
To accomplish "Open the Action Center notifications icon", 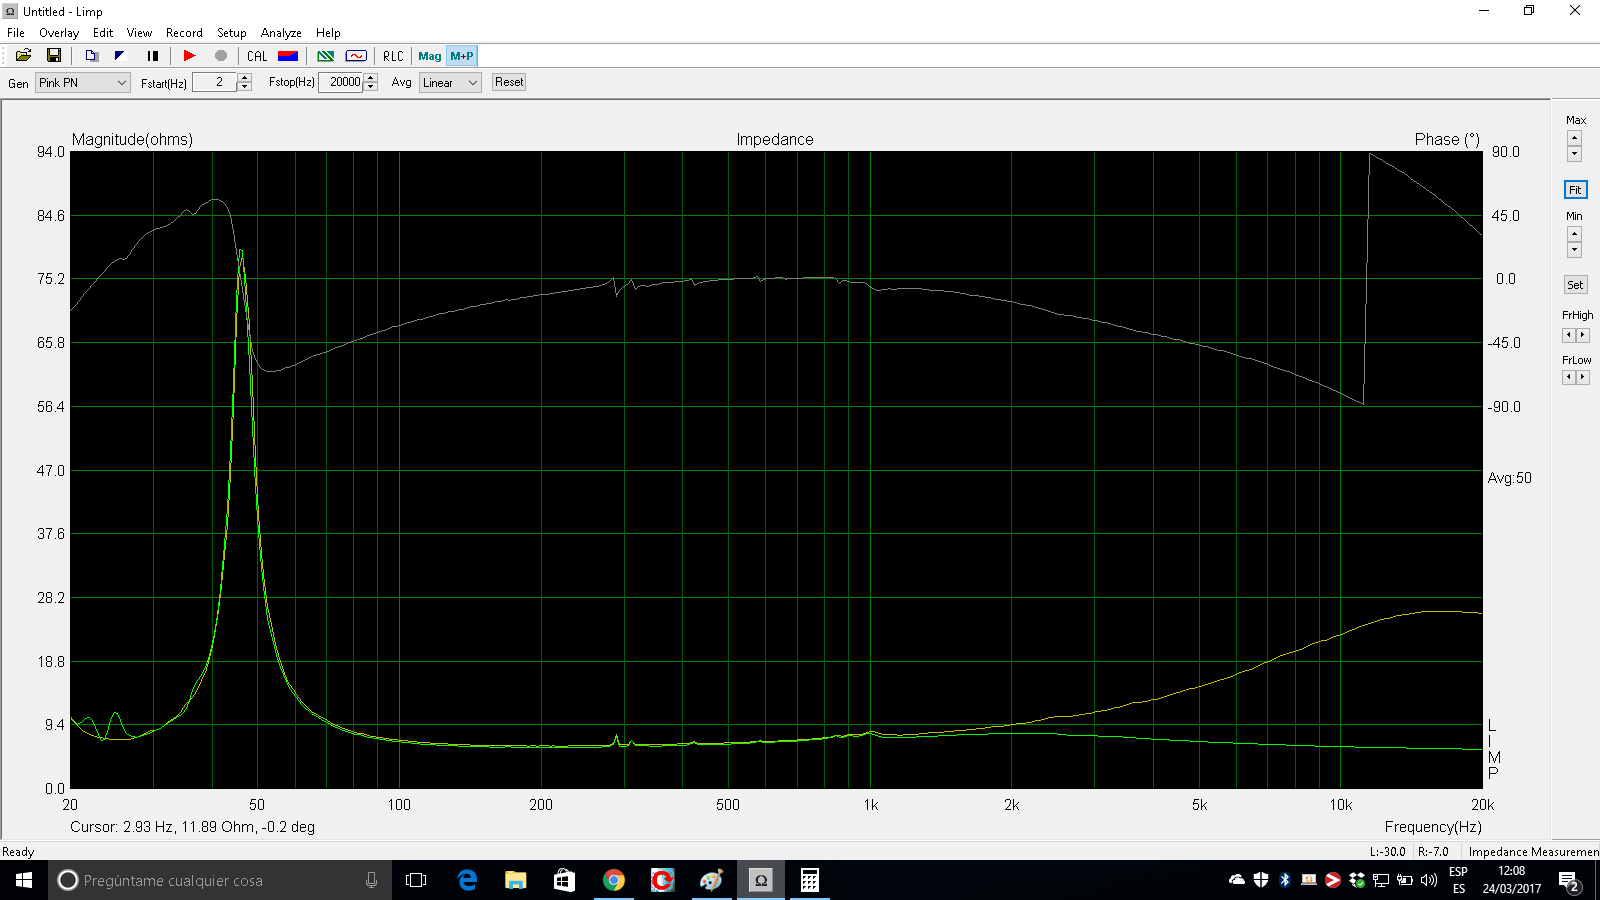I will 1569,881.
